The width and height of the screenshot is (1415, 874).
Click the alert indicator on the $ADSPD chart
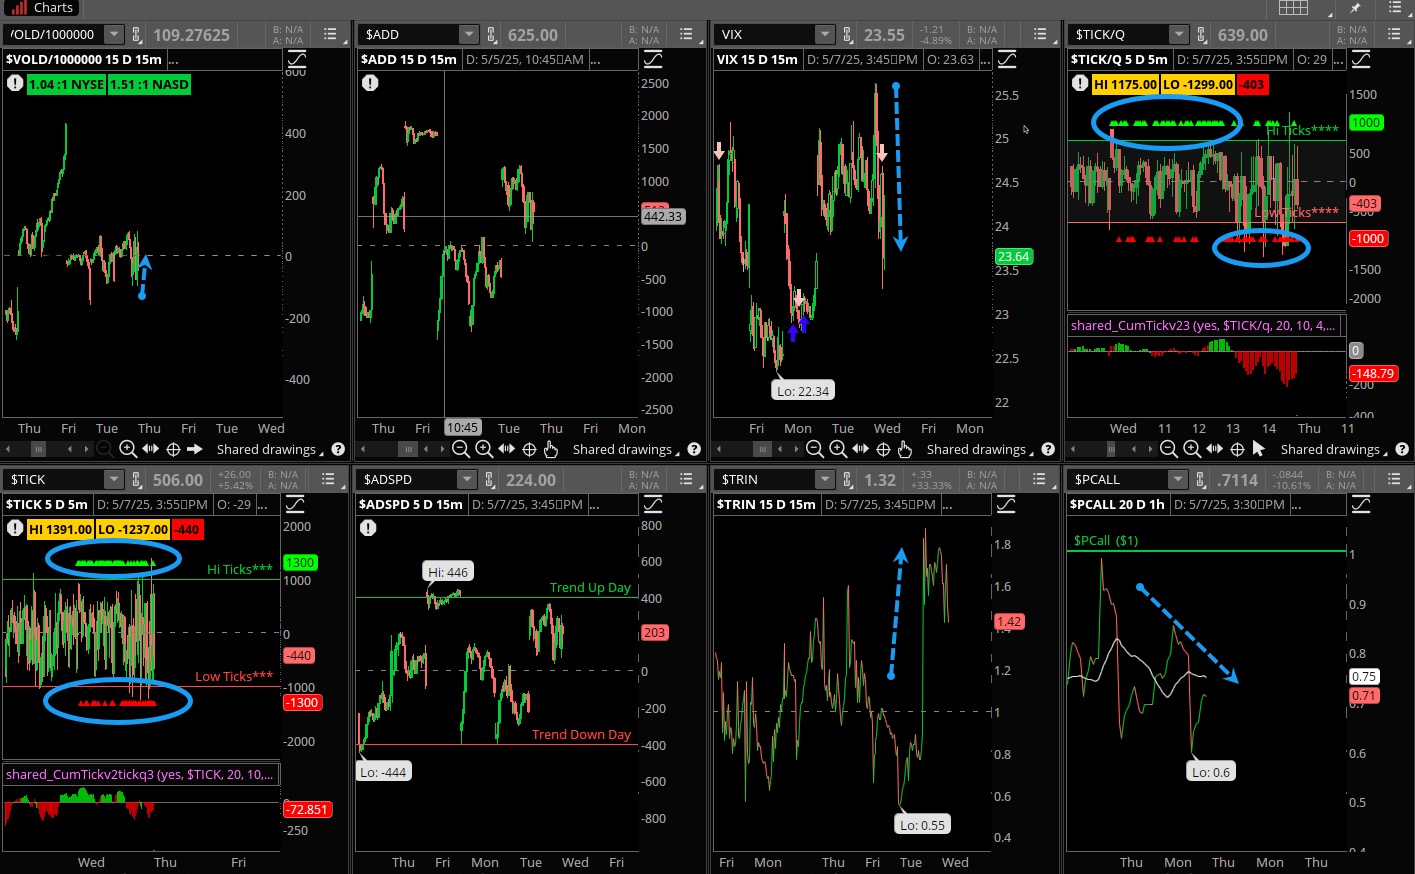click(368, 527)
